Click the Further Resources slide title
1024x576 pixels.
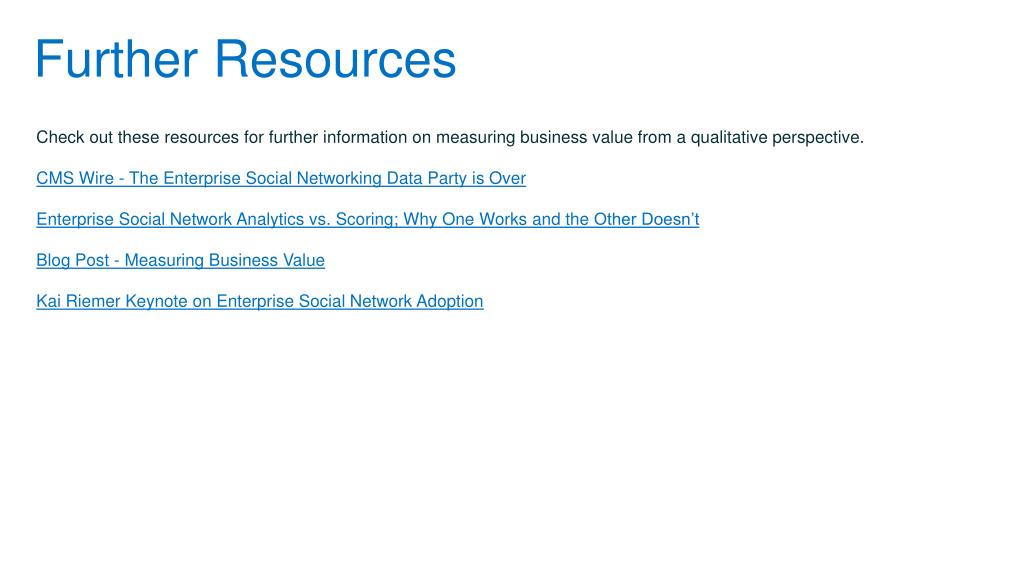[x=246, y=59]
